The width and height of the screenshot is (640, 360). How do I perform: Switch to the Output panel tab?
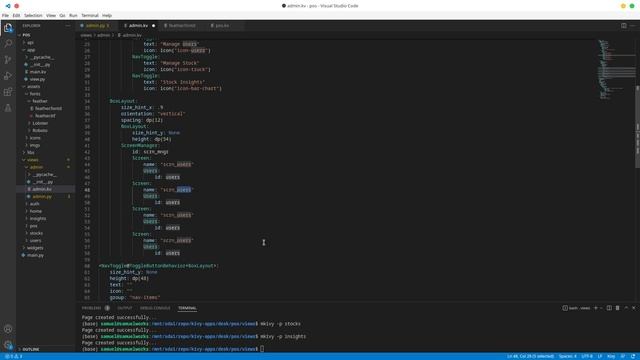coord(125,308)
